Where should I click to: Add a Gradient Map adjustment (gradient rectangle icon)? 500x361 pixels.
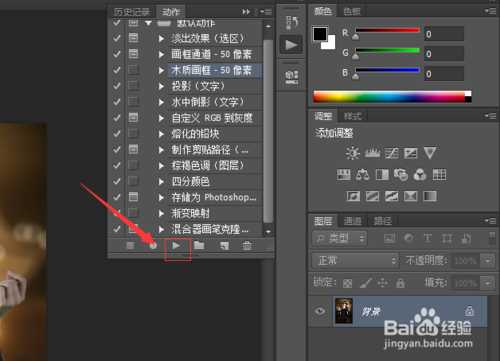point(430,196)
